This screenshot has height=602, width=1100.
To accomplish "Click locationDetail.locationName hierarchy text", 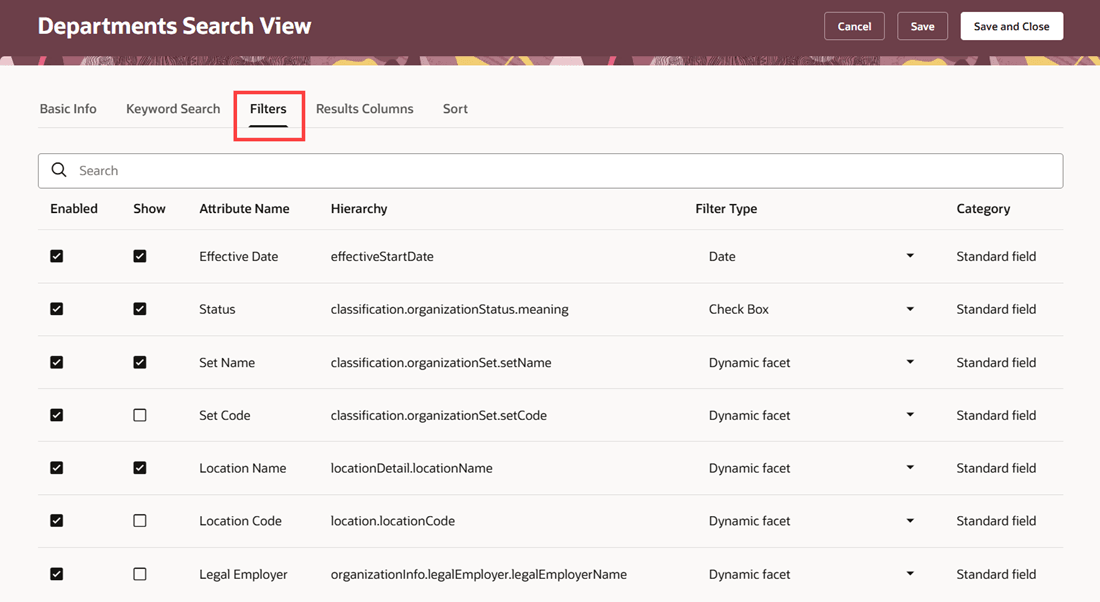I will click(411, 467).
